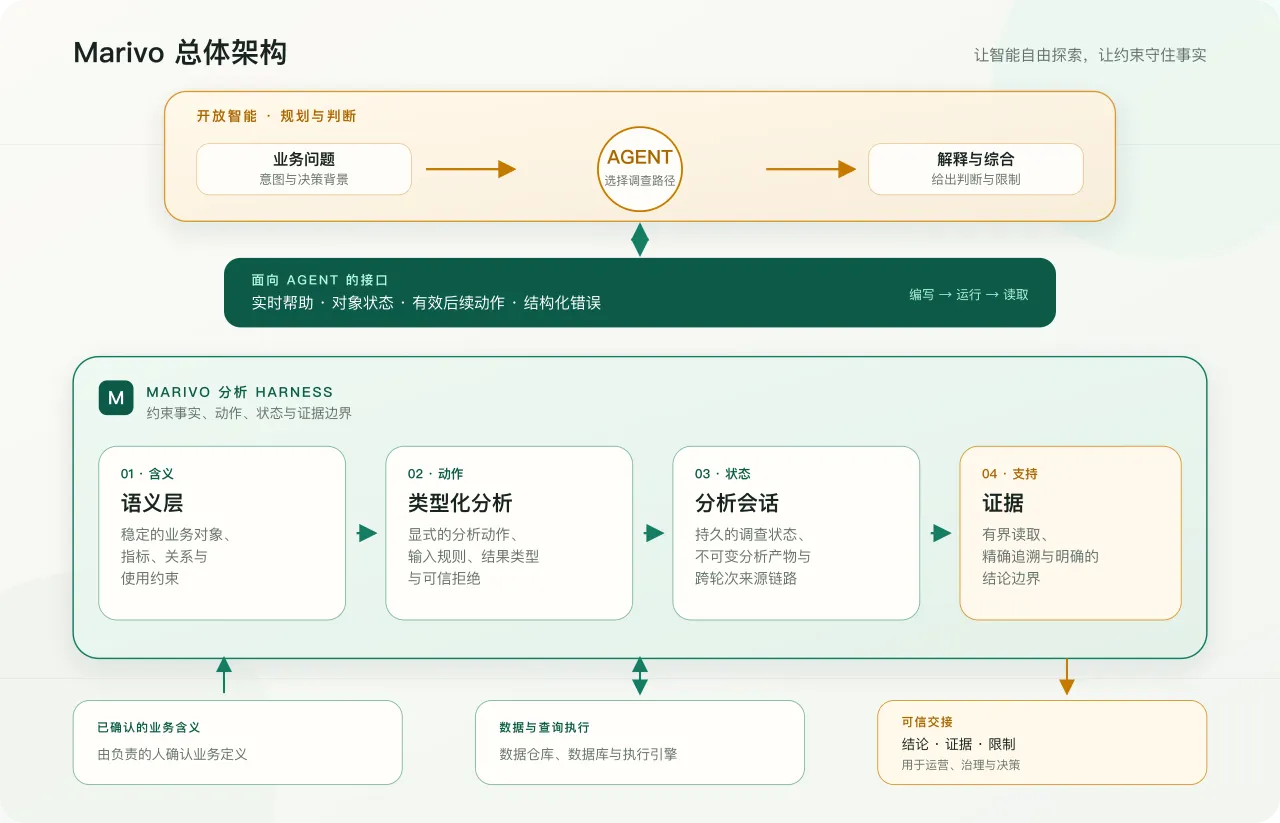Click the text 选择调查路径

640,181
